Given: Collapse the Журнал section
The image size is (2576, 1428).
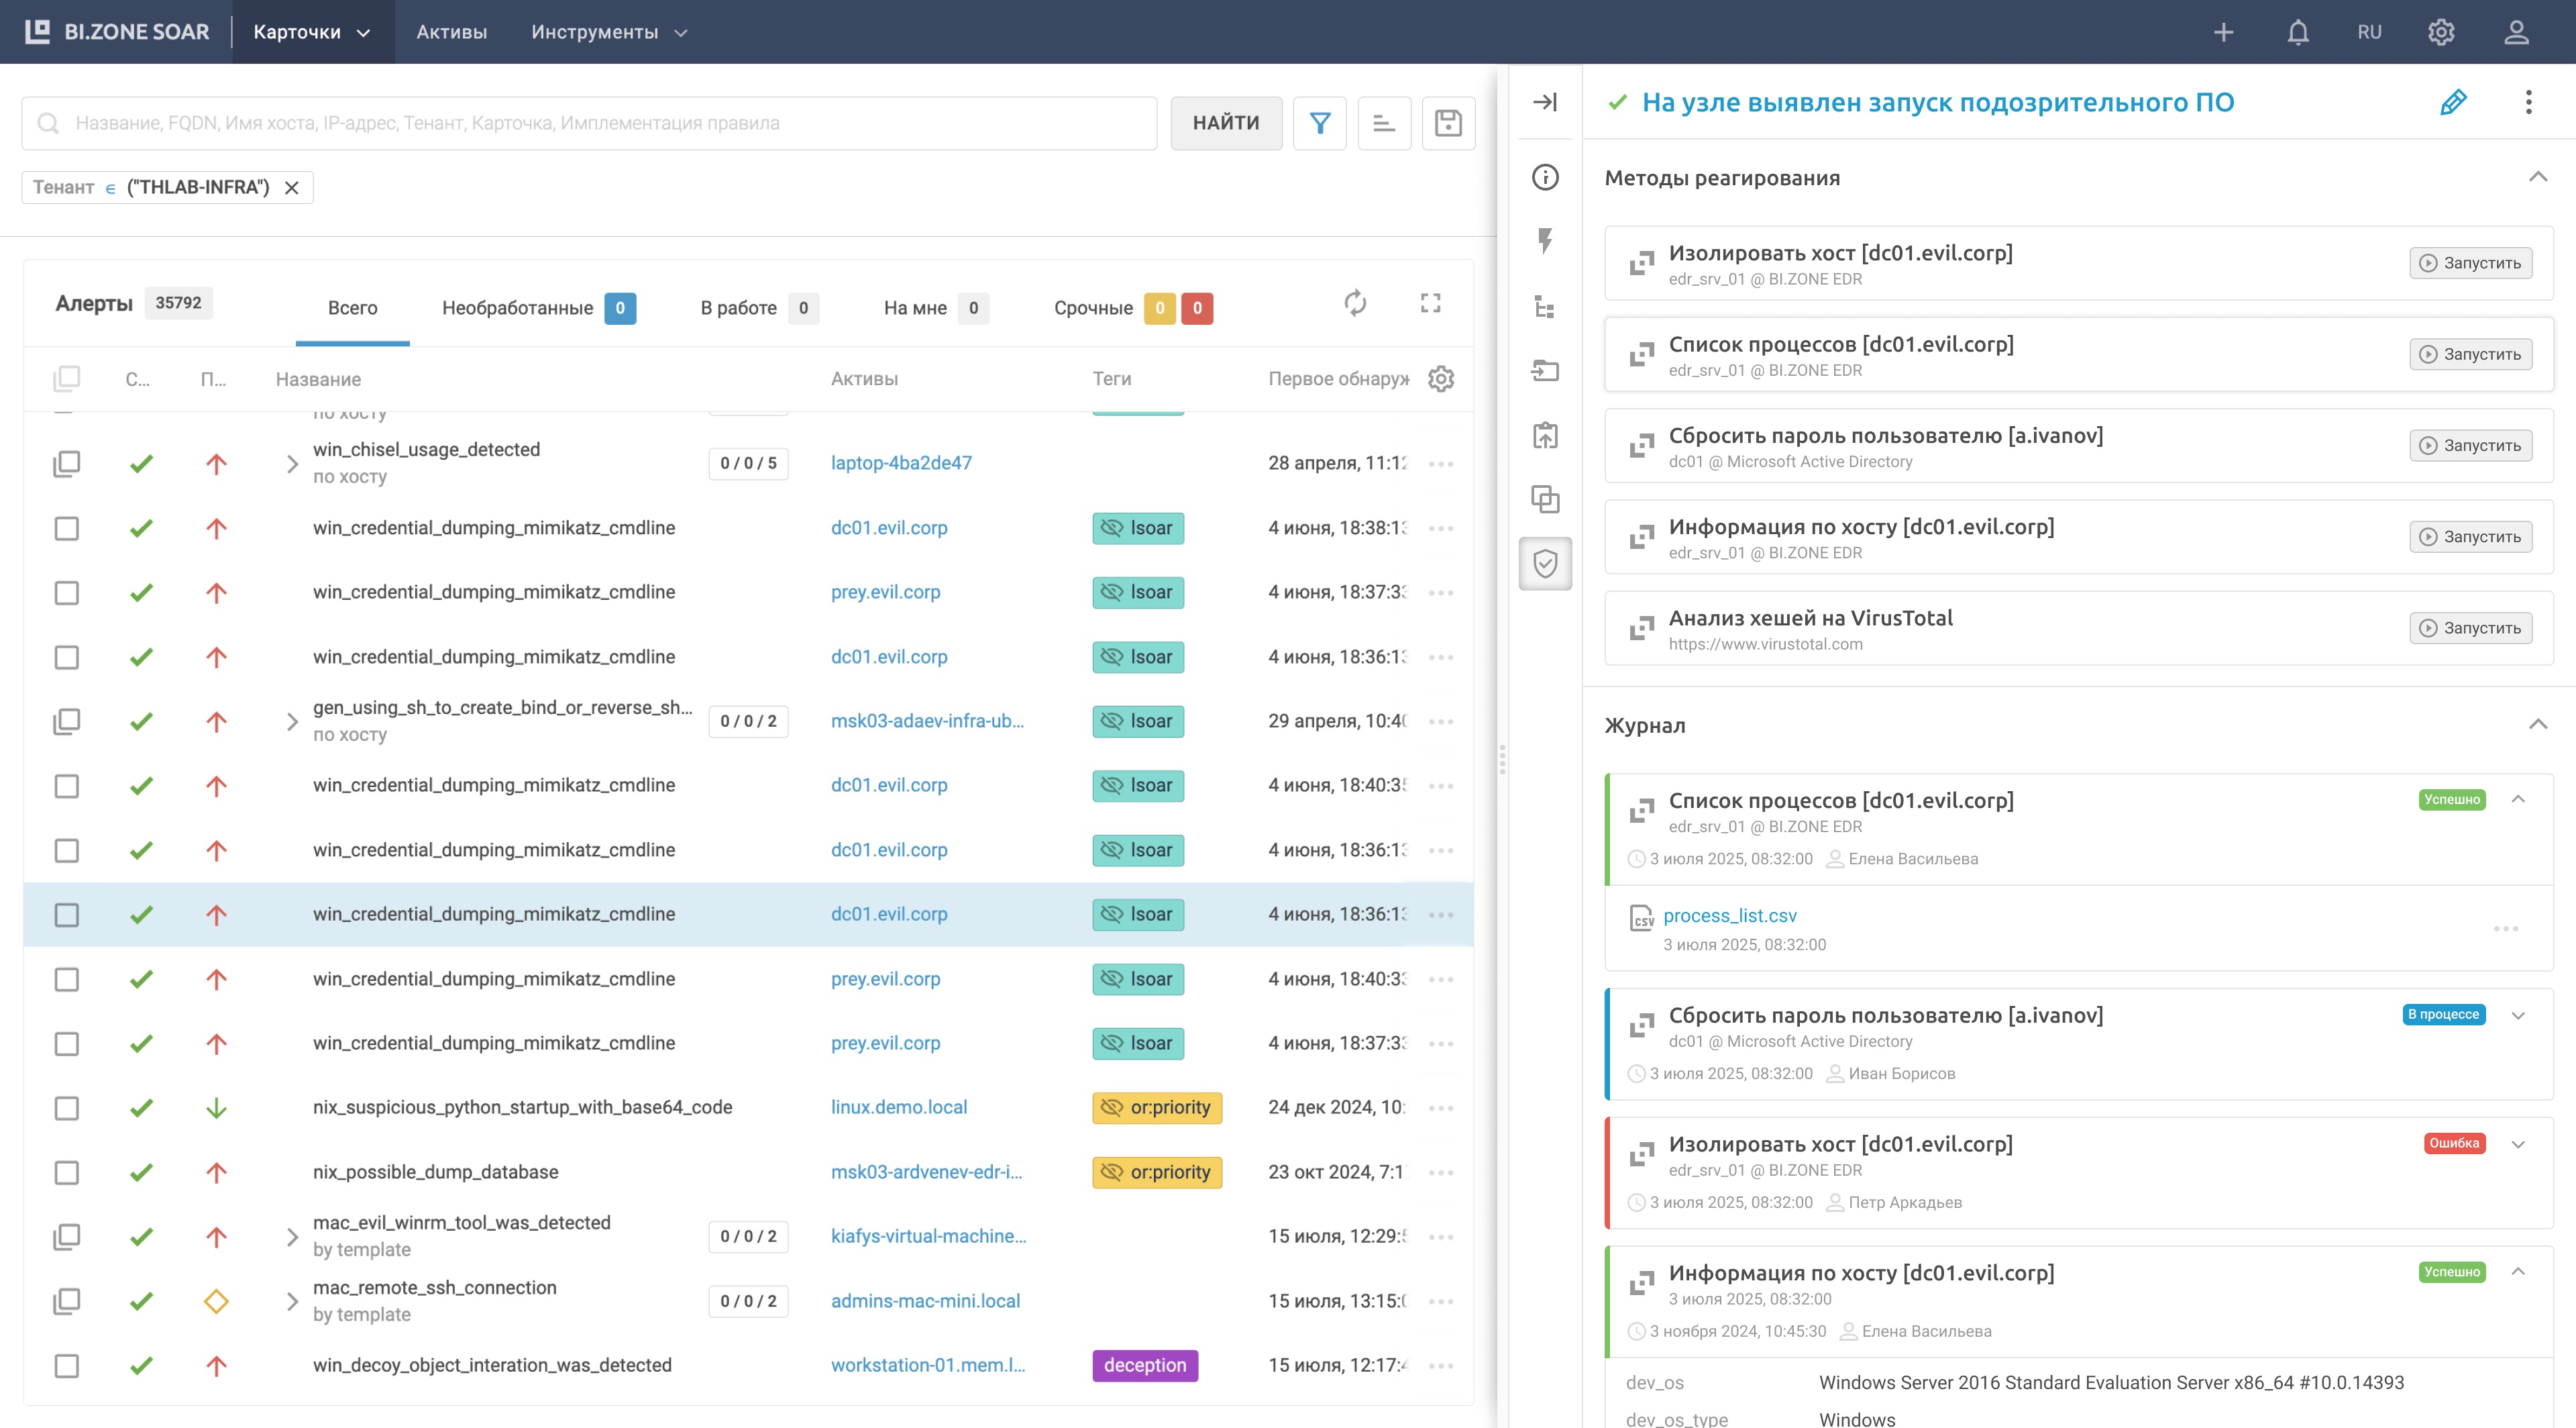Looking at the screenshot, I should click(2537, 725).
